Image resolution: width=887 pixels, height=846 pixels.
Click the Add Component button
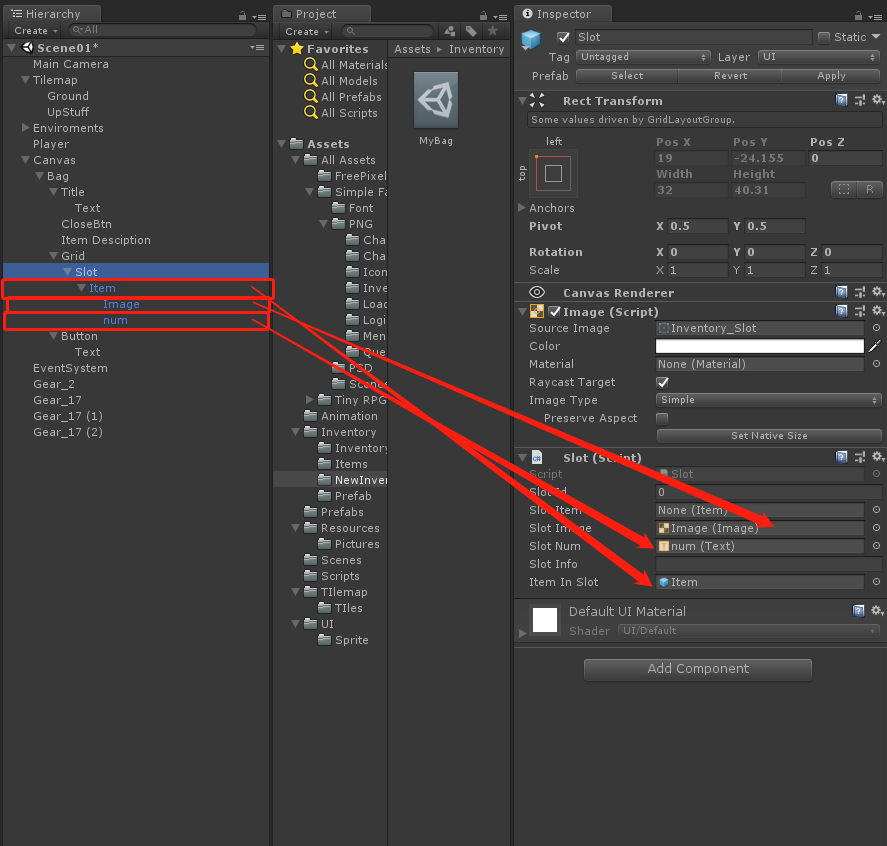[697, 669]
